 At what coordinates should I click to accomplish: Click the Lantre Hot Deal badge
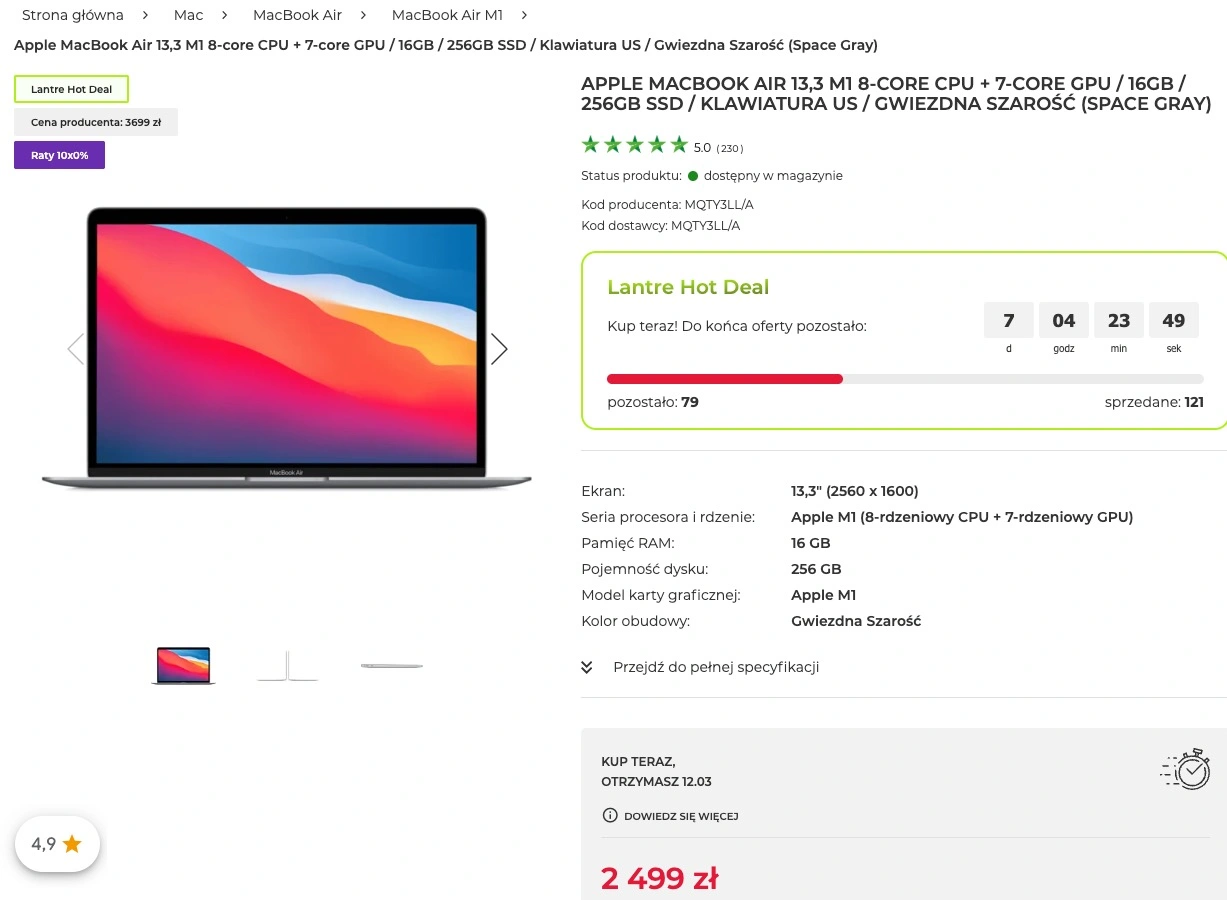pyautogui.click(x=71, y=89)
